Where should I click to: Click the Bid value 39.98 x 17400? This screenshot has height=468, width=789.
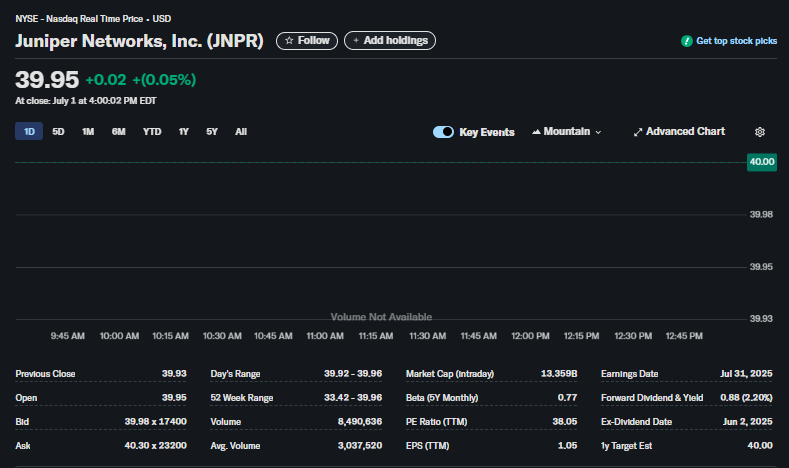(155, 422)
